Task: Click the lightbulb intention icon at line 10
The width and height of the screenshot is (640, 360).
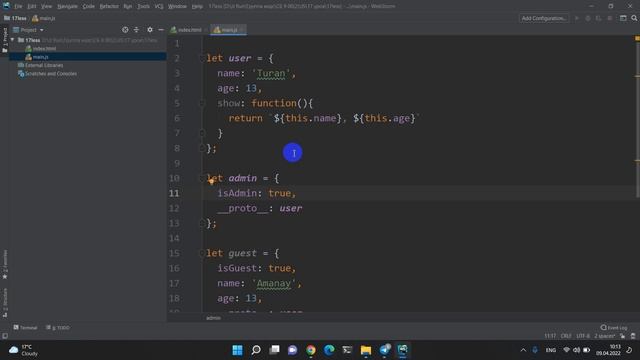Action: pos(211,181)
